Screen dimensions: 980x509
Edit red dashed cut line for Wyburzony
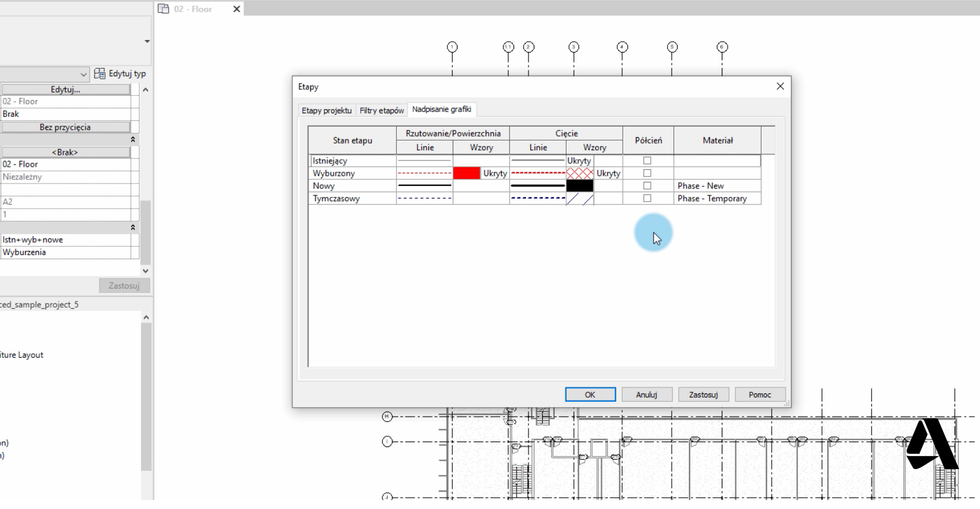click(x=538, y=173)
